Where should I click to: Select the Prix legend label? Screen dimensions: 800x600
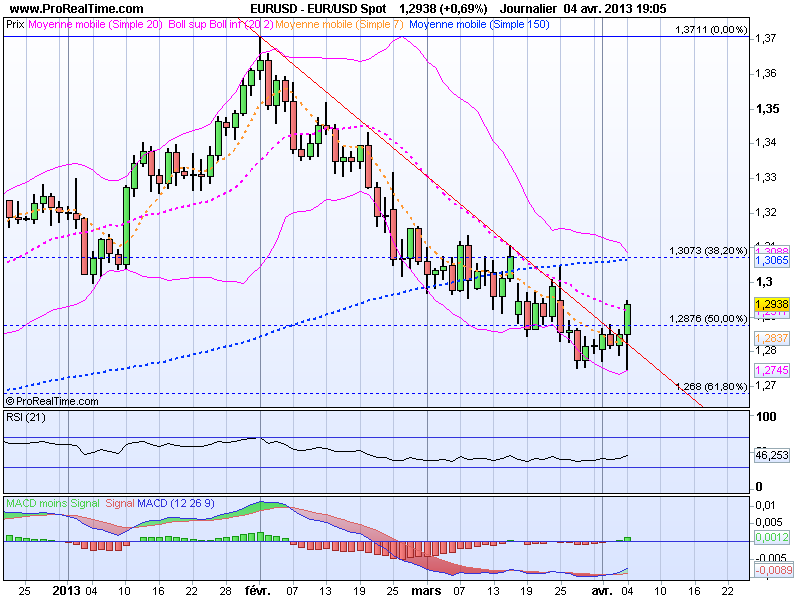[x=15, y=24]
